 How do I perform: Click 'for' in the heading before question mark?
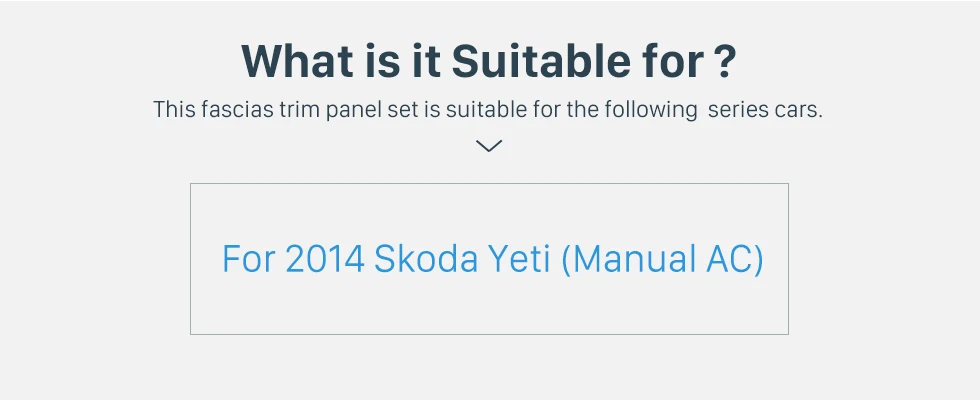674,61
